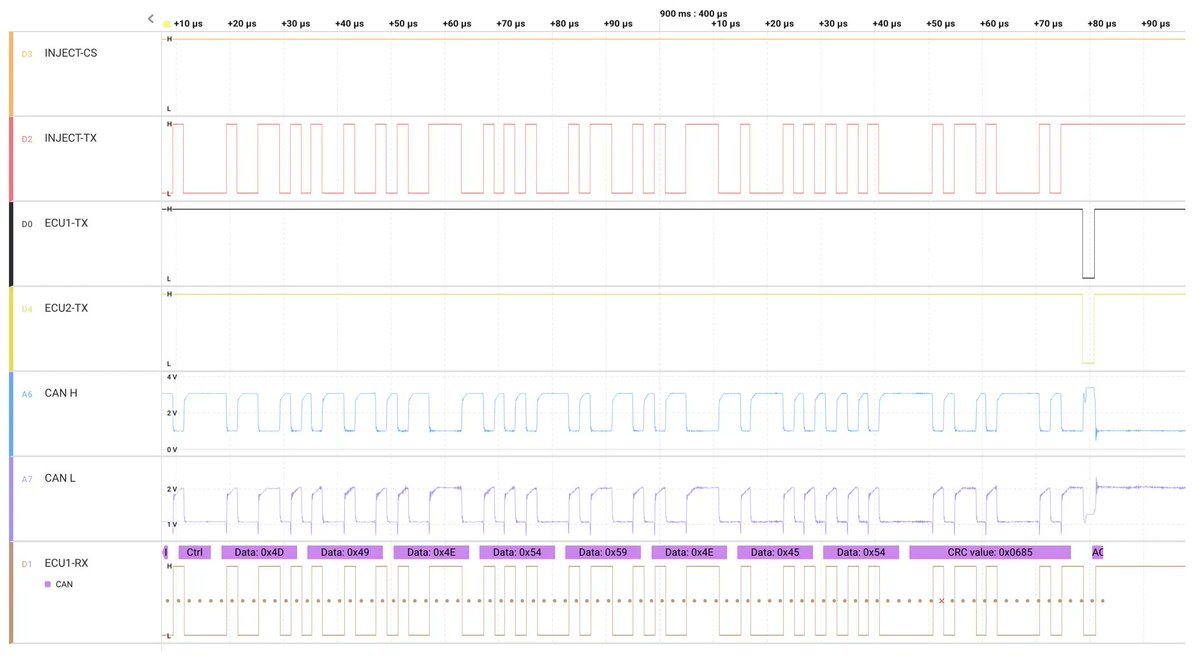
Task: Select the ECU1-RX channel label
Action: [x=66, y=563]
